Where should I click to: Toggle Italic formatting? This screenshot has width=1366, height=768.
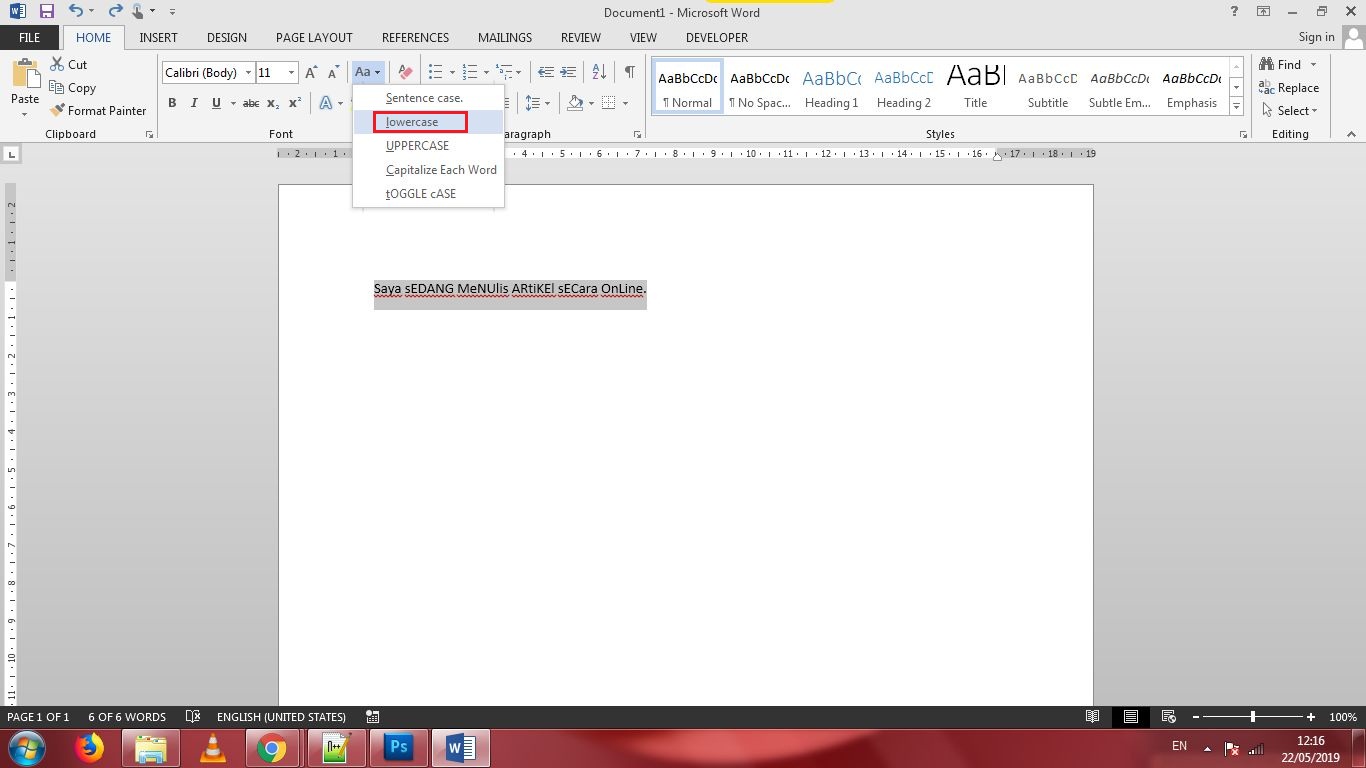(193, 102)
